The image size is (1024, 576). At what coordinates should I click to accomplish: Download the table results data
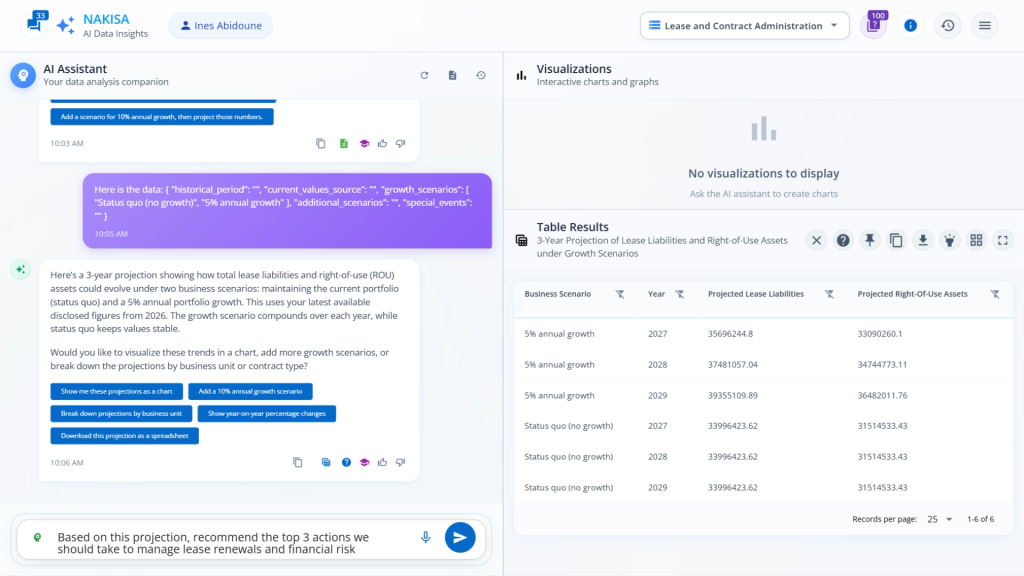[923, 240]
